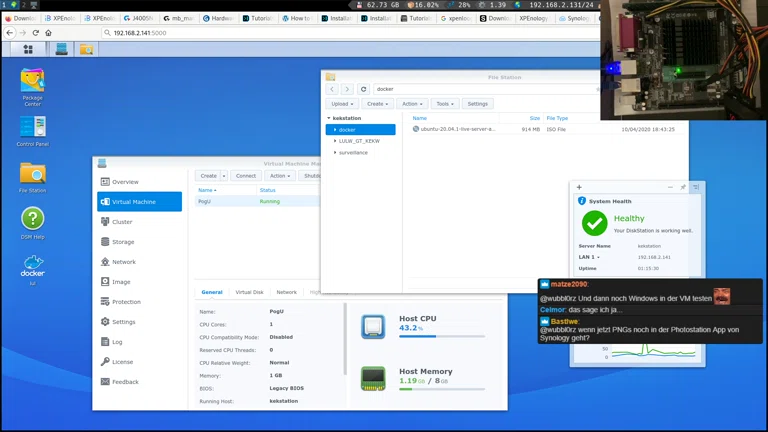Select the docker folder in the tree
The image size is (768, 432).
(x=360, y=130)
